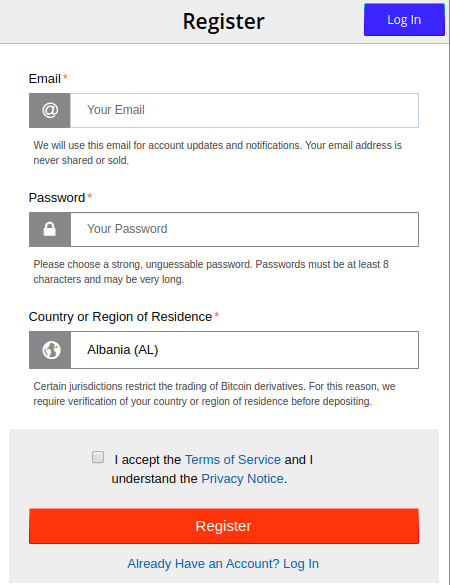Open the Terms of Service link
Screen dimensions: 450x585
tap(233, 460)
